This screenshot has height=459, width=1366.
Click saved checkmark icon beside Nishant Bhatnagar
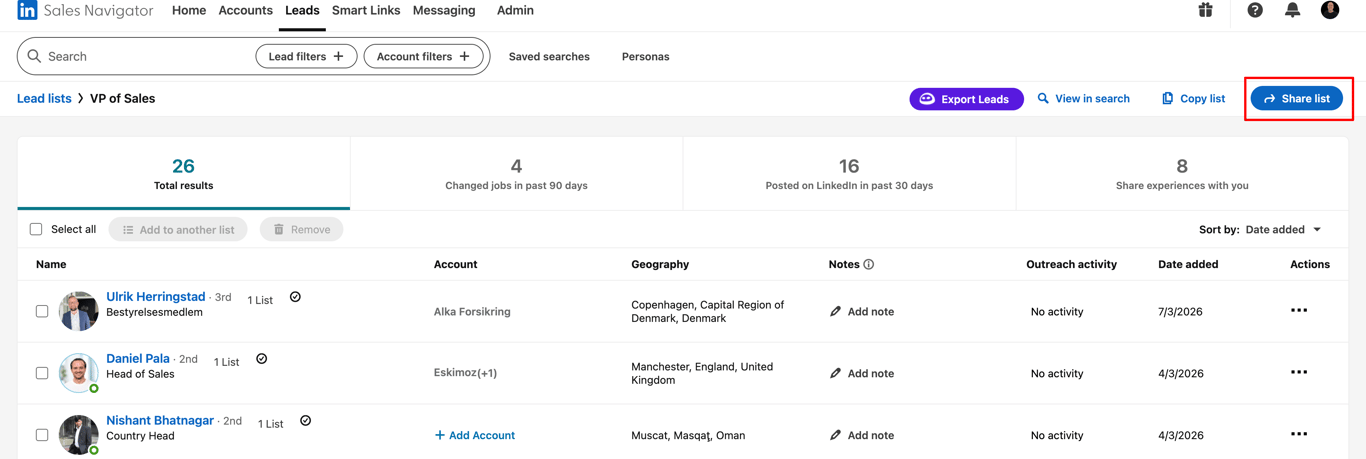[305, 421]
